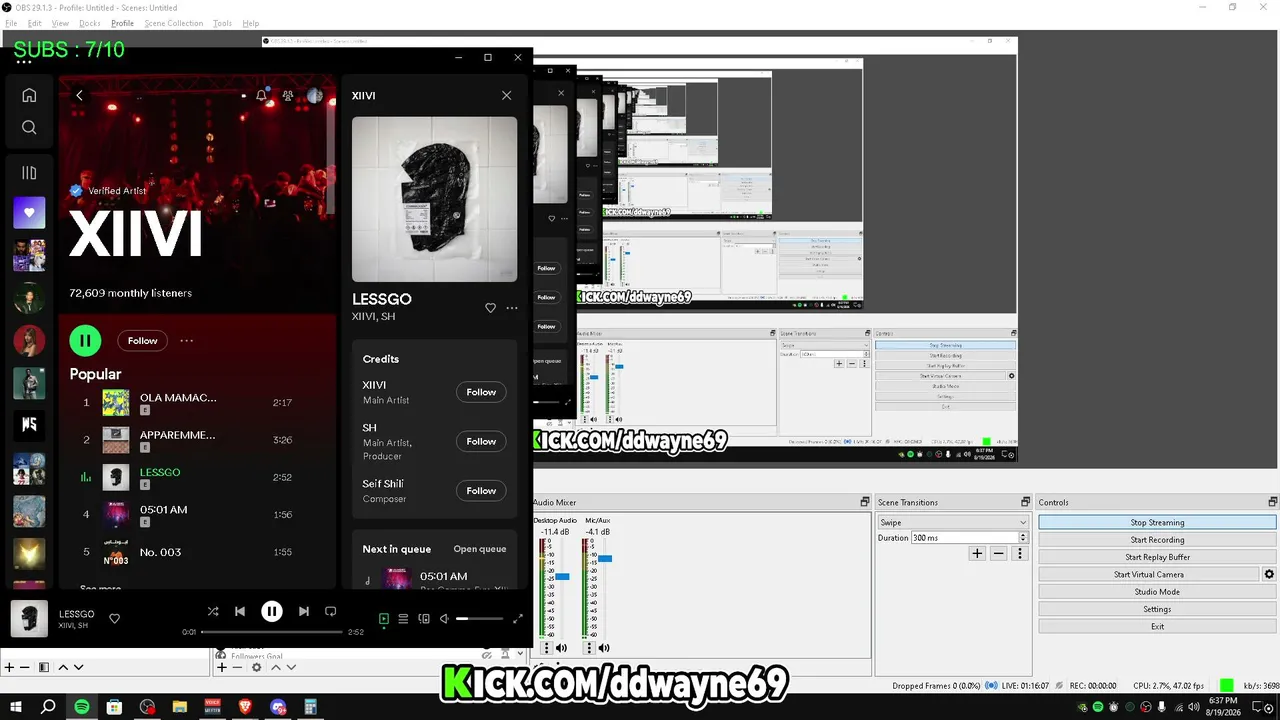Enable Studio Mode in OBS Controls
The image size is (1280, 720).
1157,592
